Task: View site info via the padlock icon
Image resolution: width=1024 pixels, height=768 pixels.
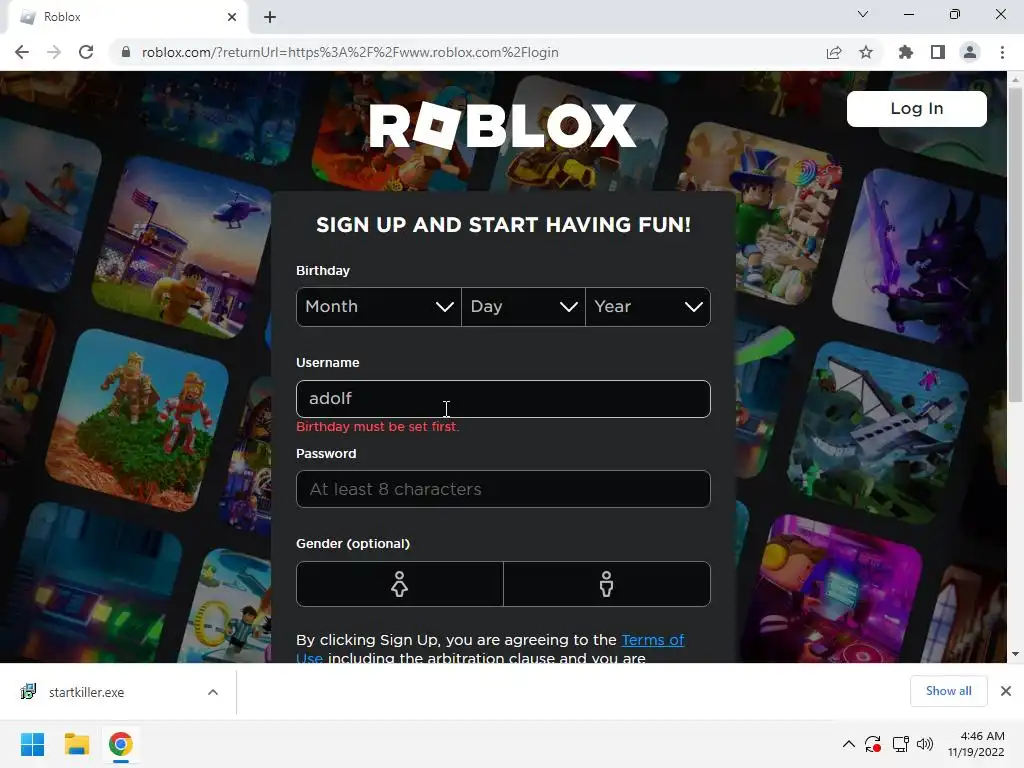Action: (x=125, y=52)
